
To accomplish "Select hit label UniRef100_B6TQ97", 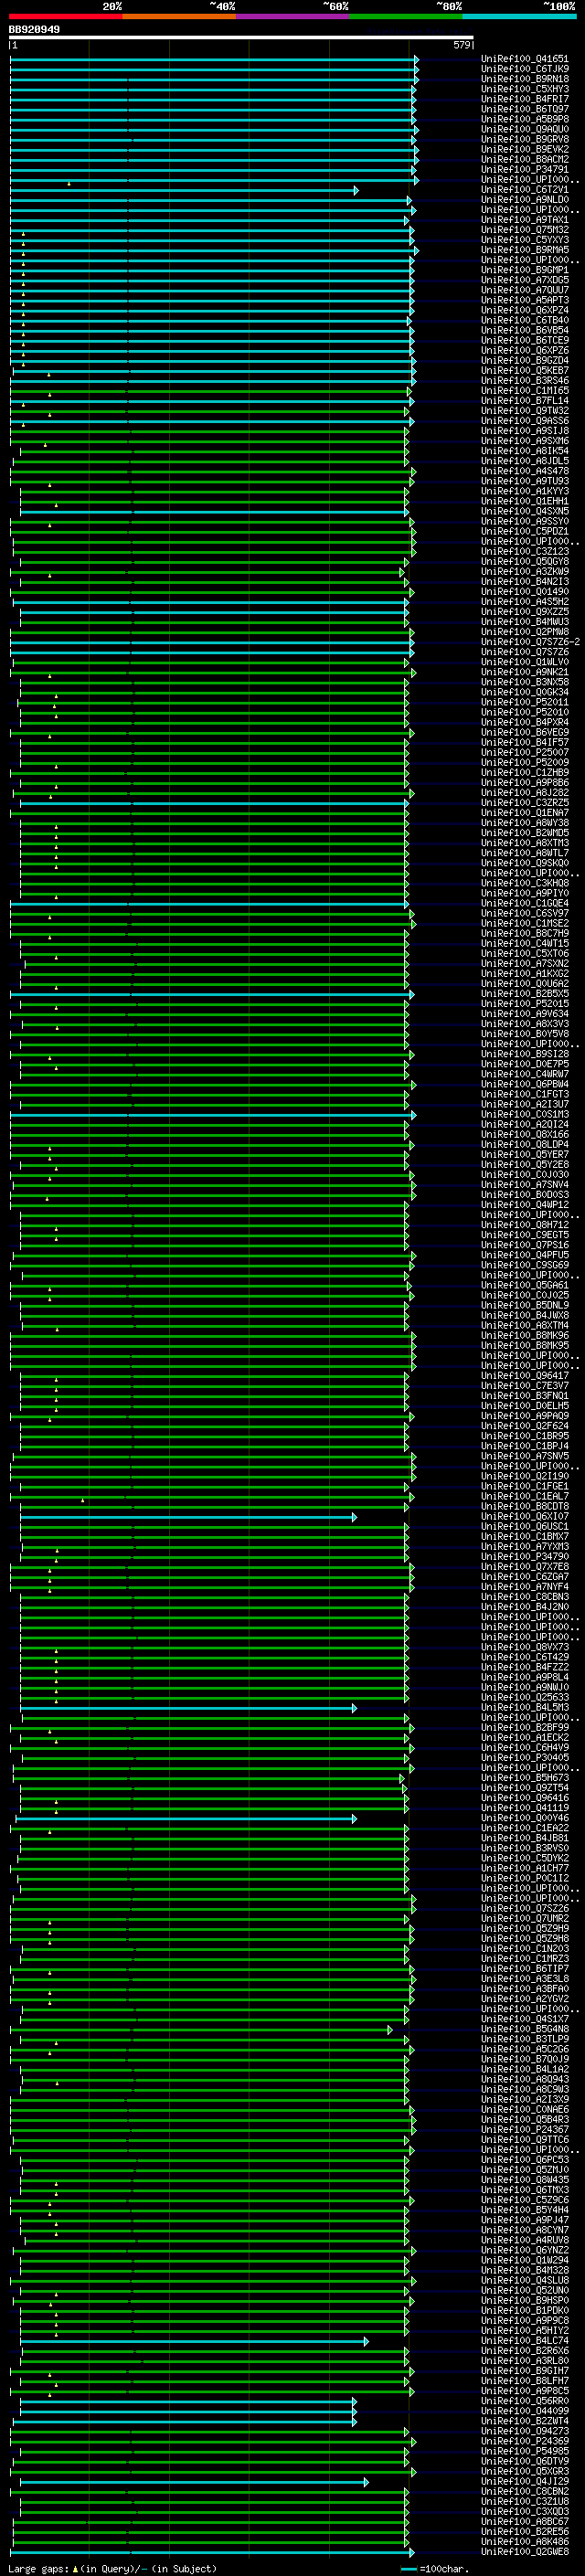I will click(x=525, y=109).
